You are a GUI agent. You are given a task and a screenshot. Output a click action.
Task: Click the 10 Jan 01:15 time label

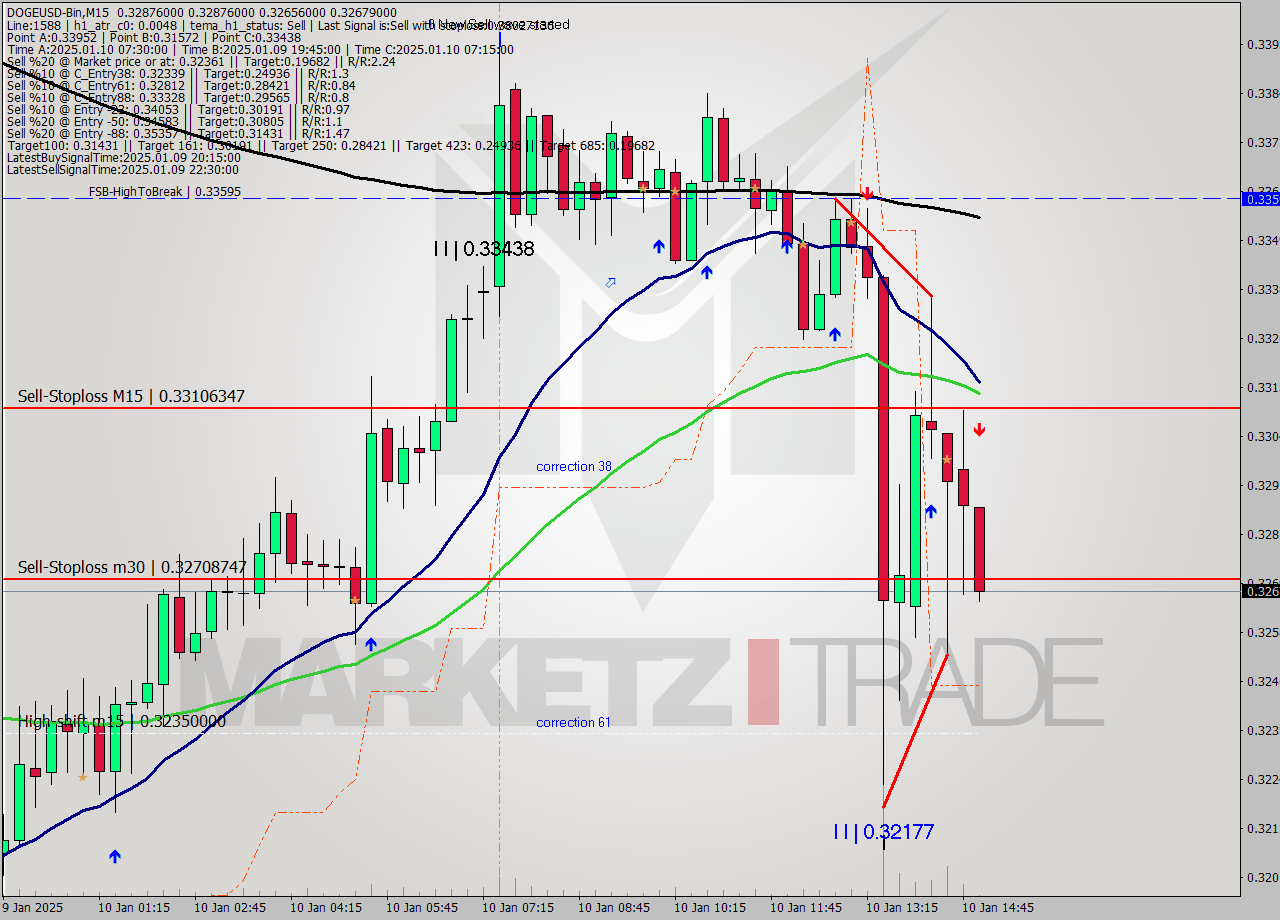pyautogui.click(x=134, y=908)
